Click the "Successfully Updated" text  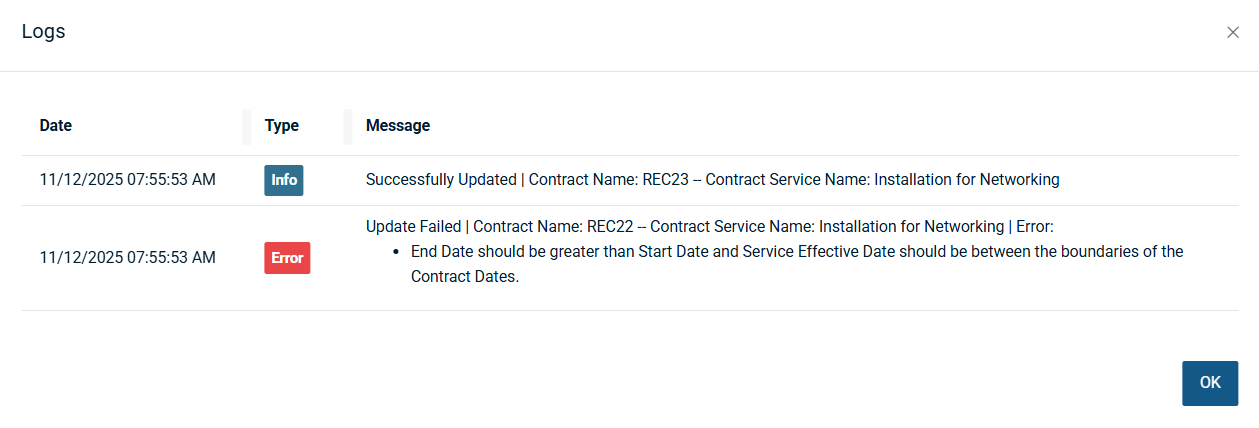coord(441,180)
